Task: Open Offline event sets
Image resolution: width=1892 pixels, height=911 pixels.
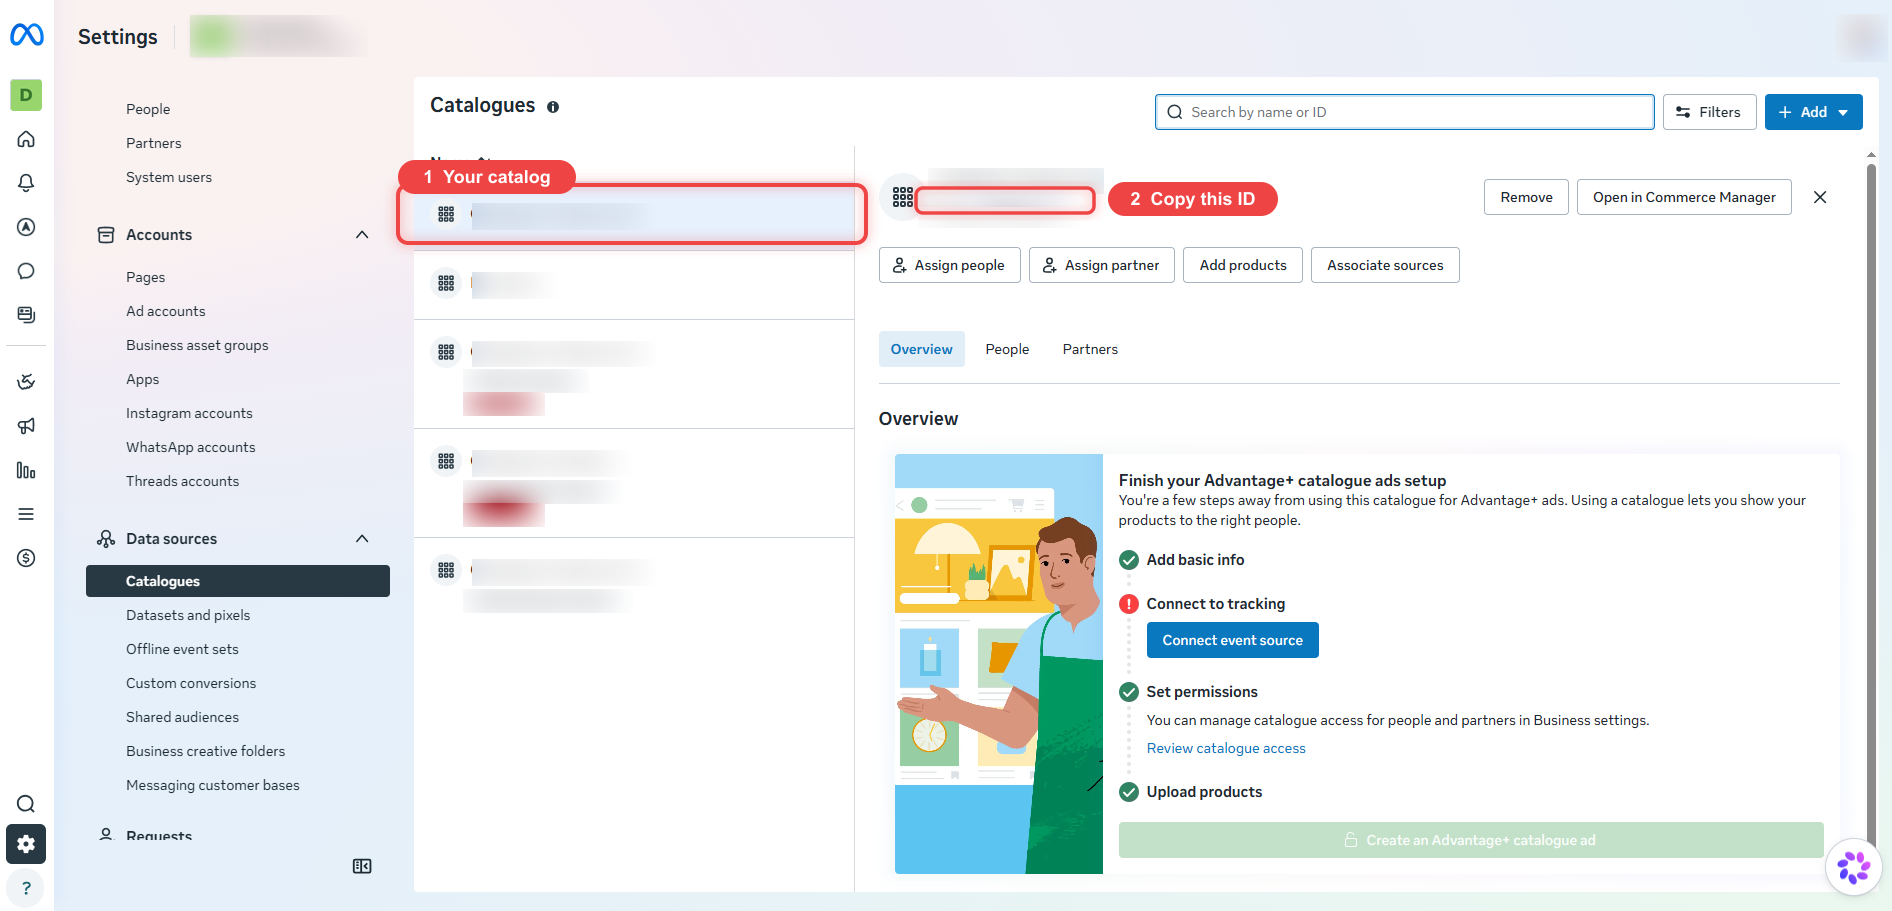Action: tap(182, 649)
